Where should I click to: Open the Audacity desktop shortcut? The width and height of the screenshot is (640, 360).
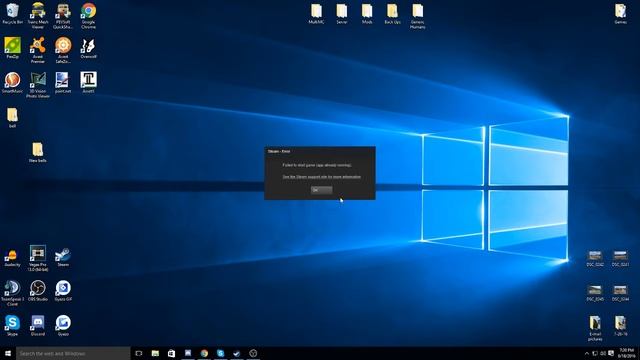13,257
